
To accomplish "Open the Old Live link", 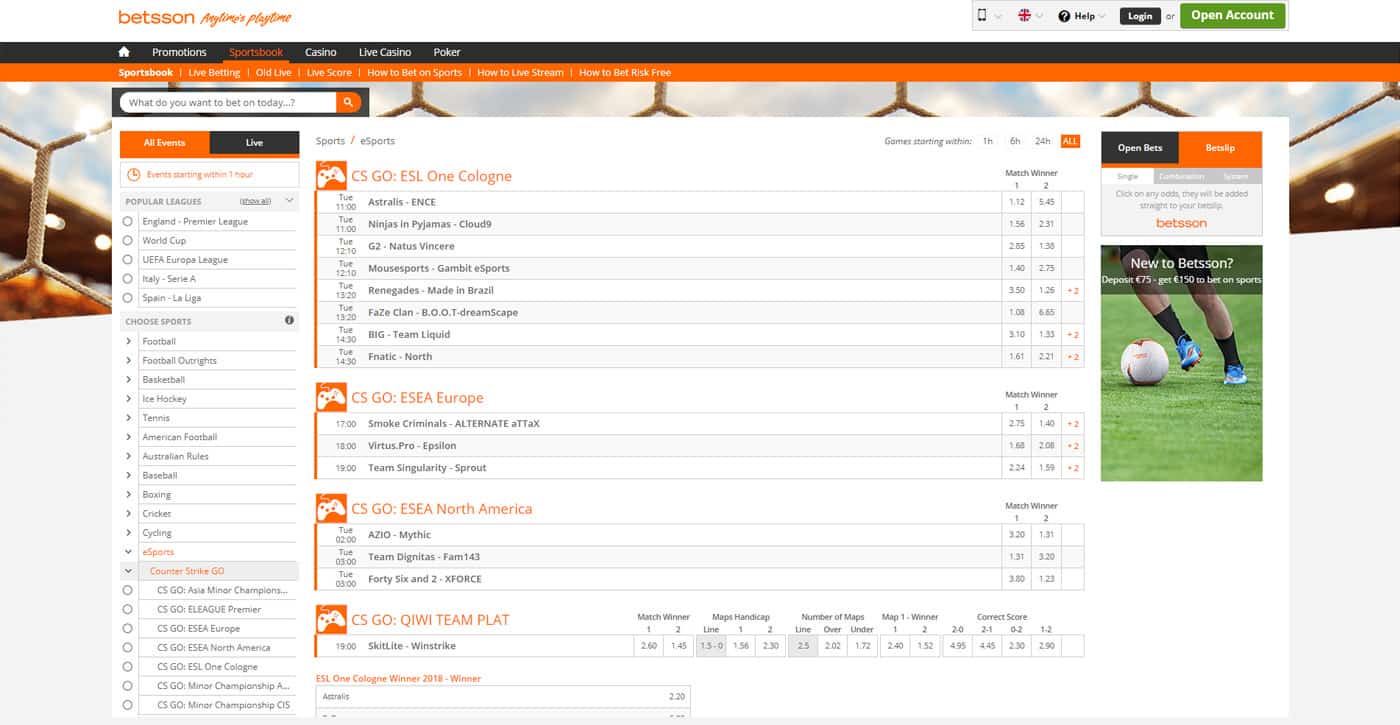I will point(273,73).
